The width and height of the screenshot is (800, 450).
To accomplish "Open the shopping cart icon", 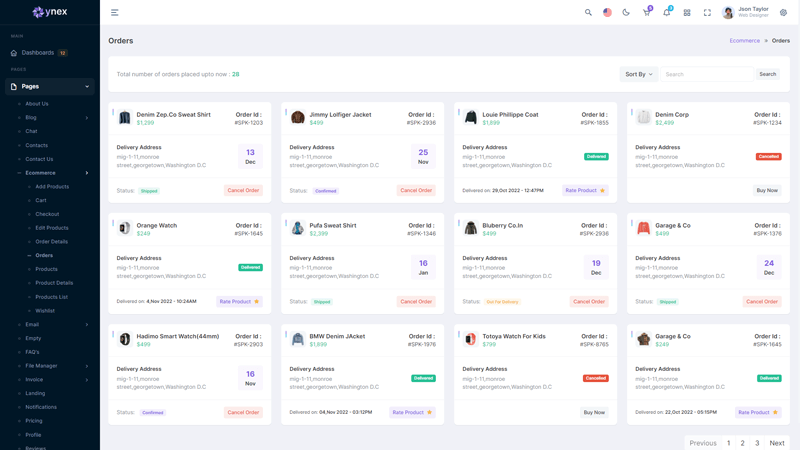I will [646, 13].
